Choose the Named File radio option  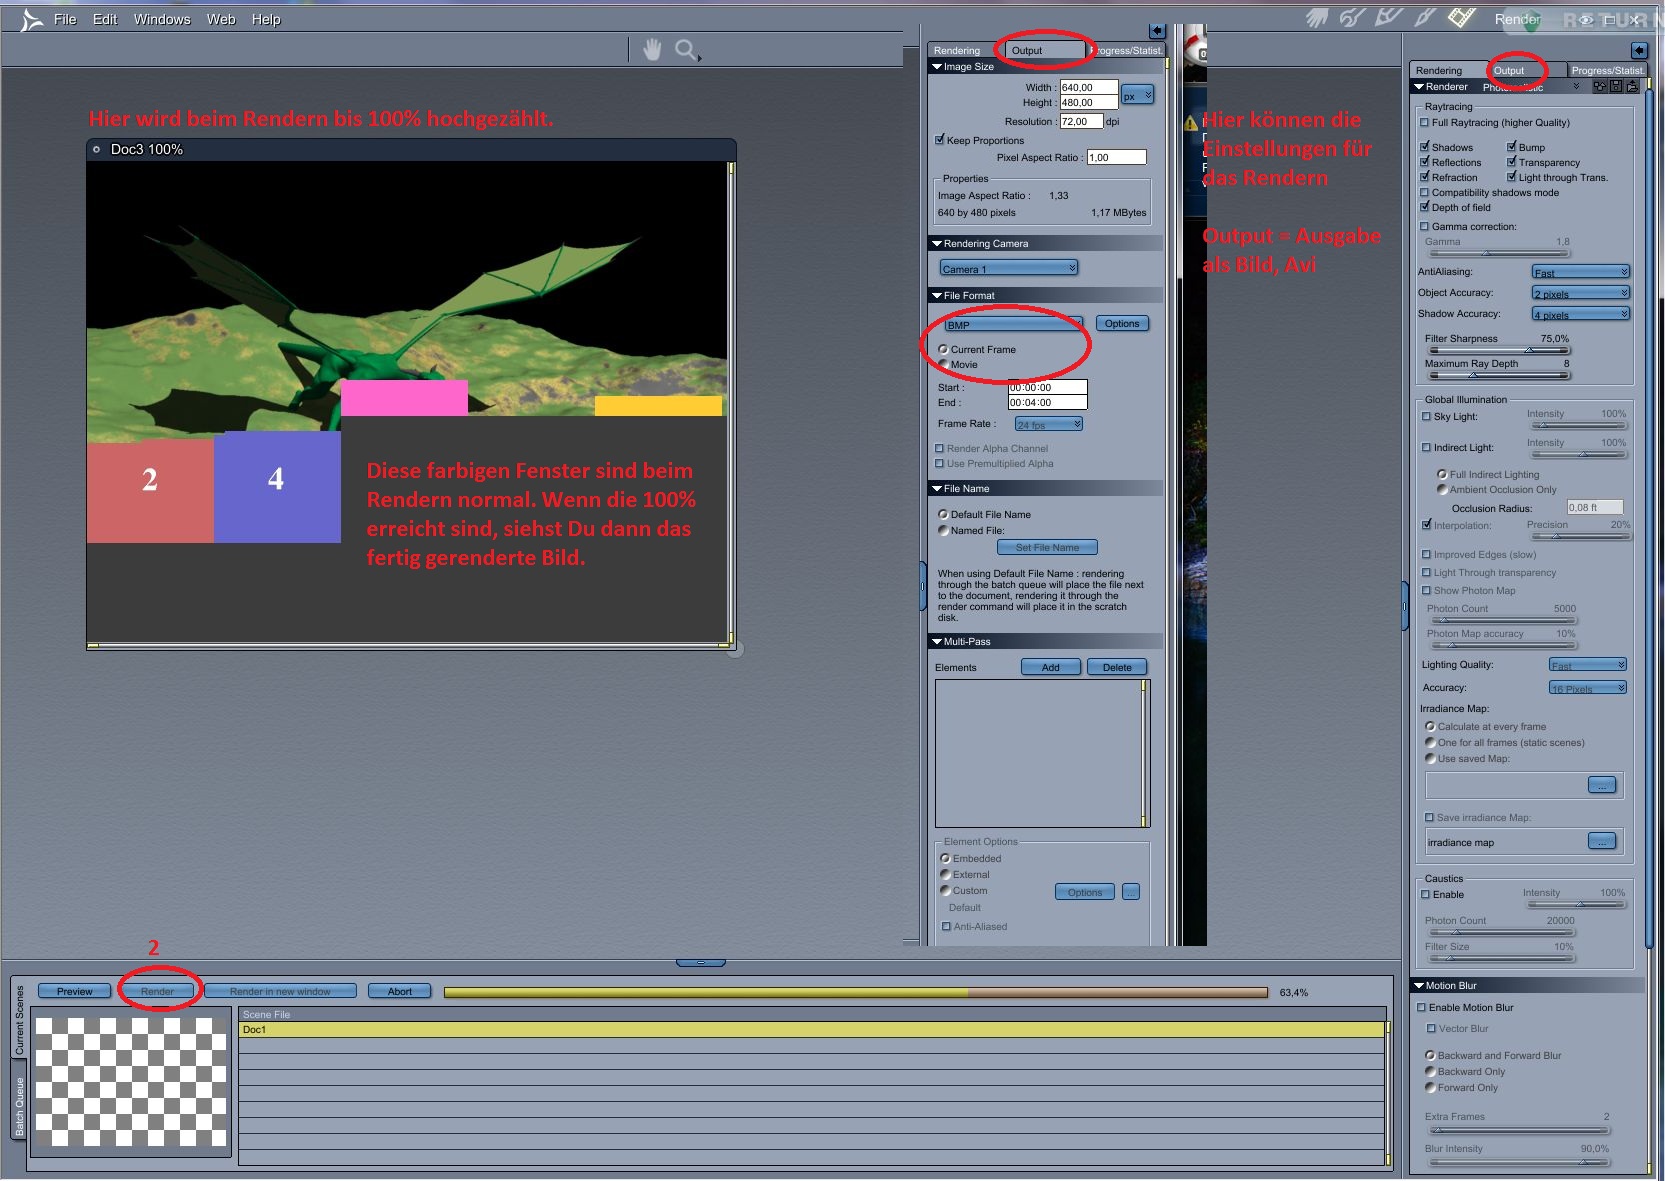943,530
